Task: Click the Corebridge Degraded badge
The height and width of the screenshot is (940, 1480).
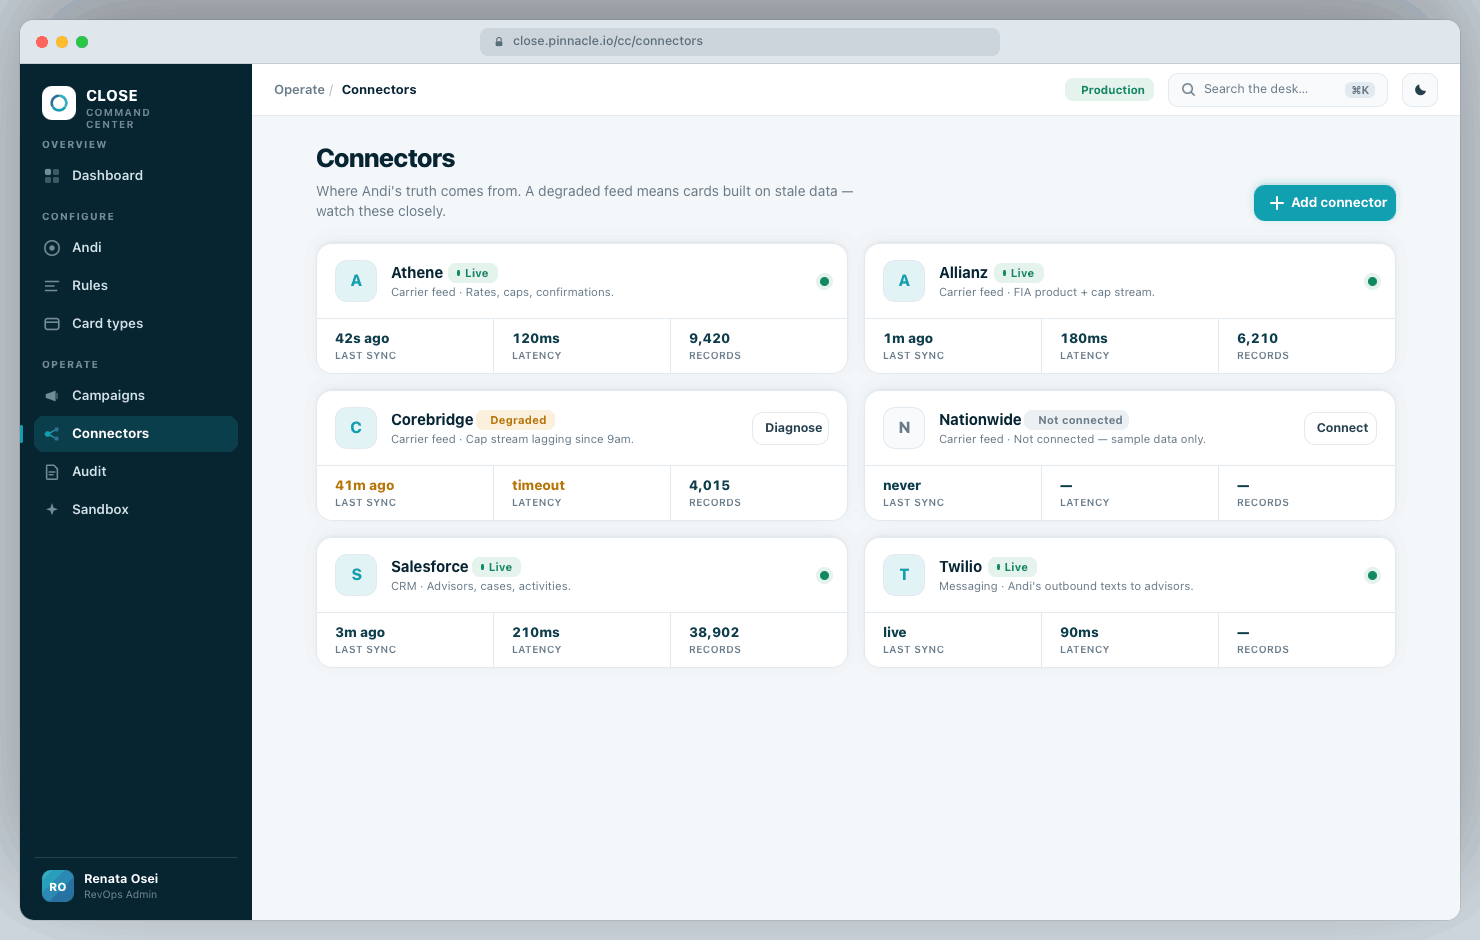Action: (x=516, y=420)
